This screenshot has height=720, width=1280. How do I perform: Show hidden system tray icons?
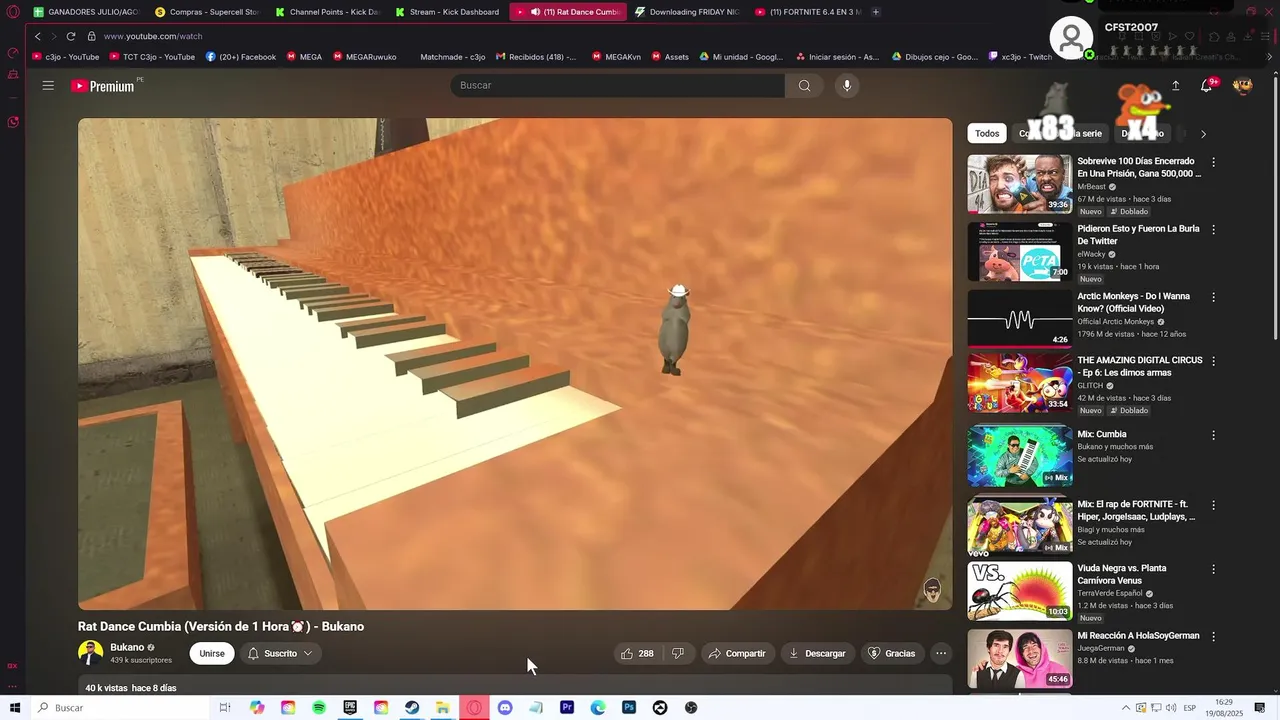1125,708
